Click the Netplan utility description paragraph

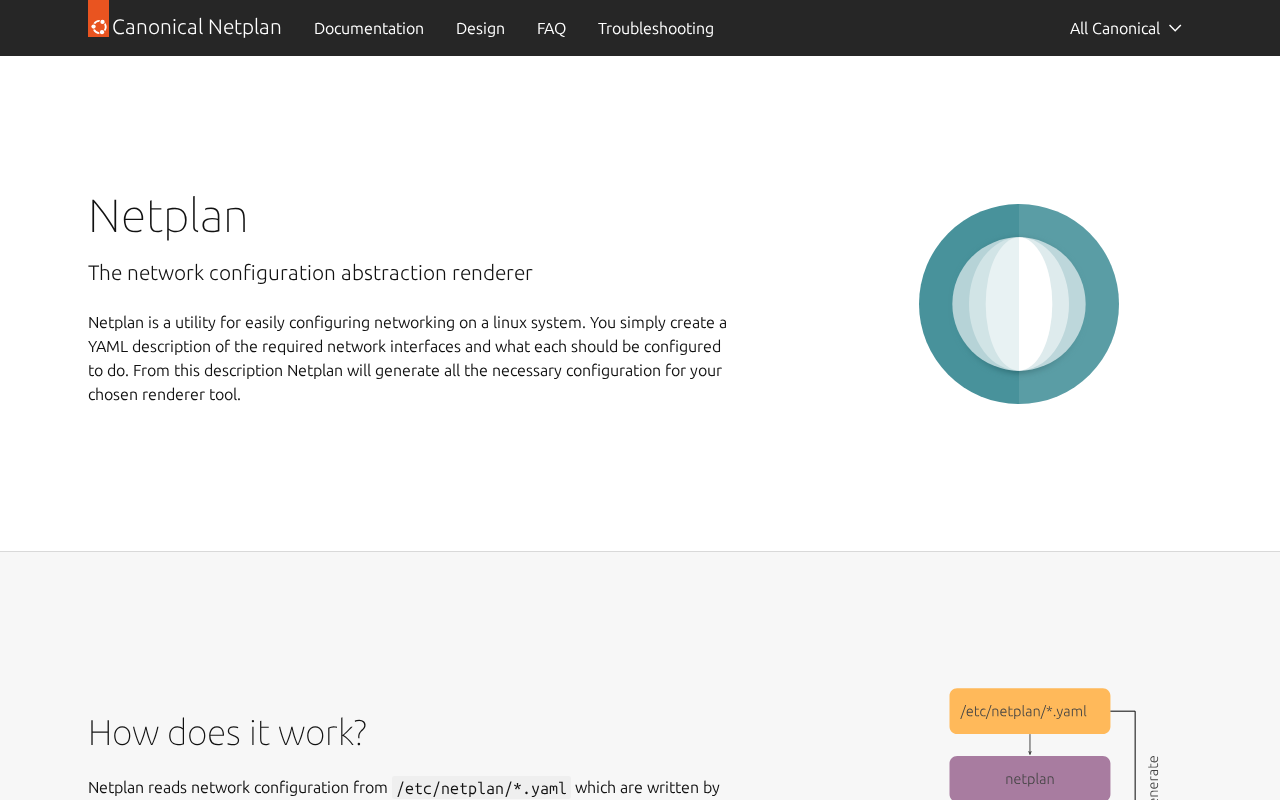(408, 358)
